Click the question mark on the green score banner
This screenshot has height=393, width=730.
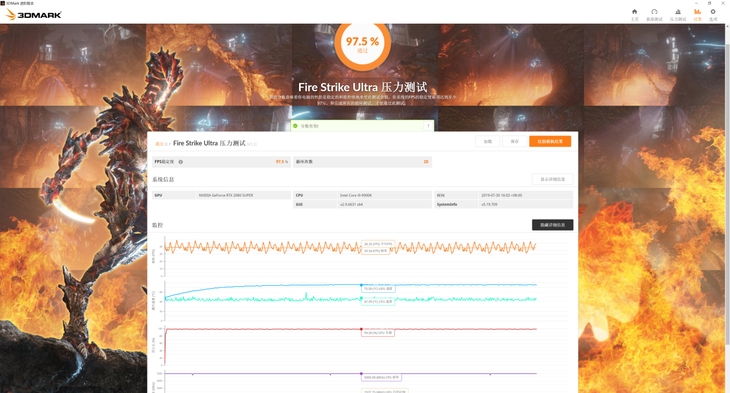(428, 126)
